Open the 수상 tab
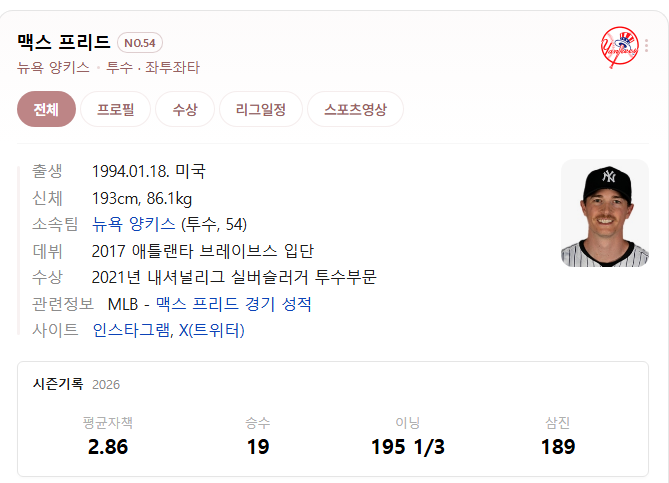This screenshot has height=483, width=669. pyautogui.click(x=185, y=109)
